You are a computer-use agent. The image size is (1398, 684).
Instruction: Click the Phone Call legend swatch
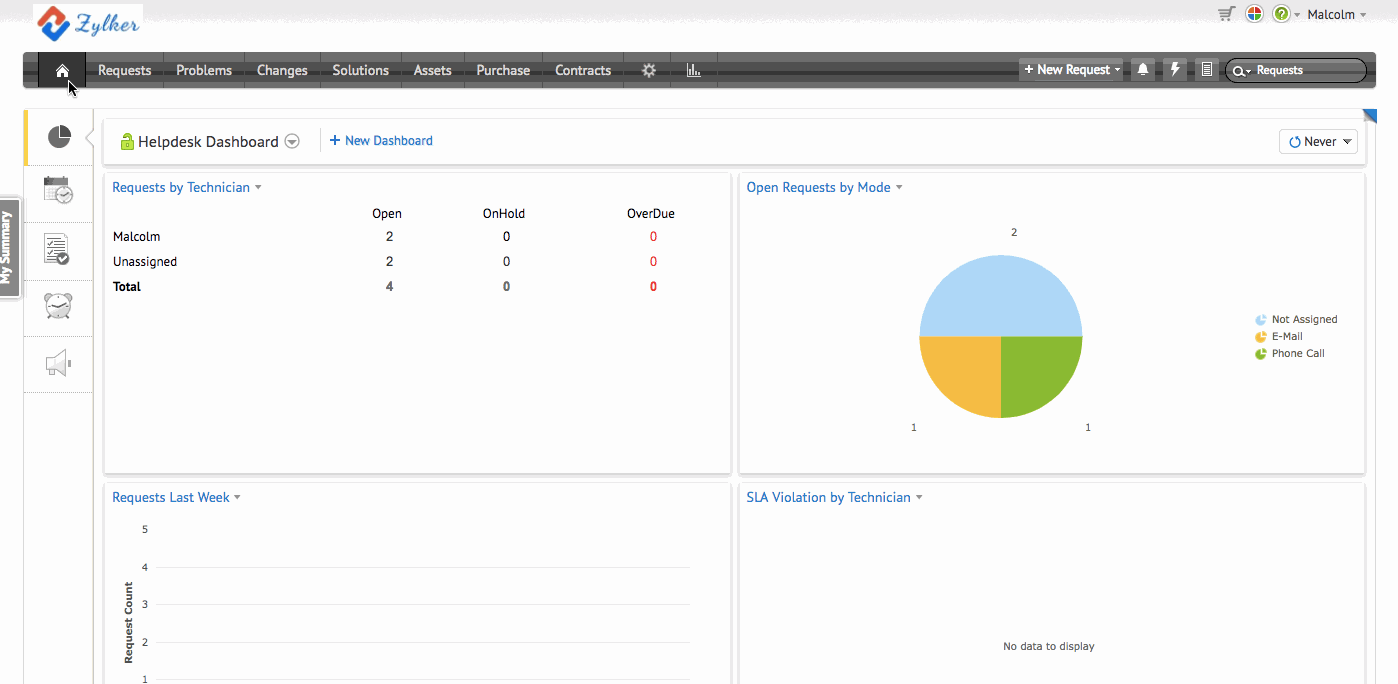pos(1261,354)
